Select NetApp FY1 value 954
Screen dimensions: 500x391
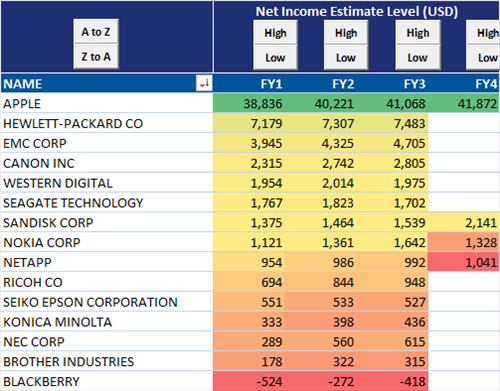tap(249, 262)
